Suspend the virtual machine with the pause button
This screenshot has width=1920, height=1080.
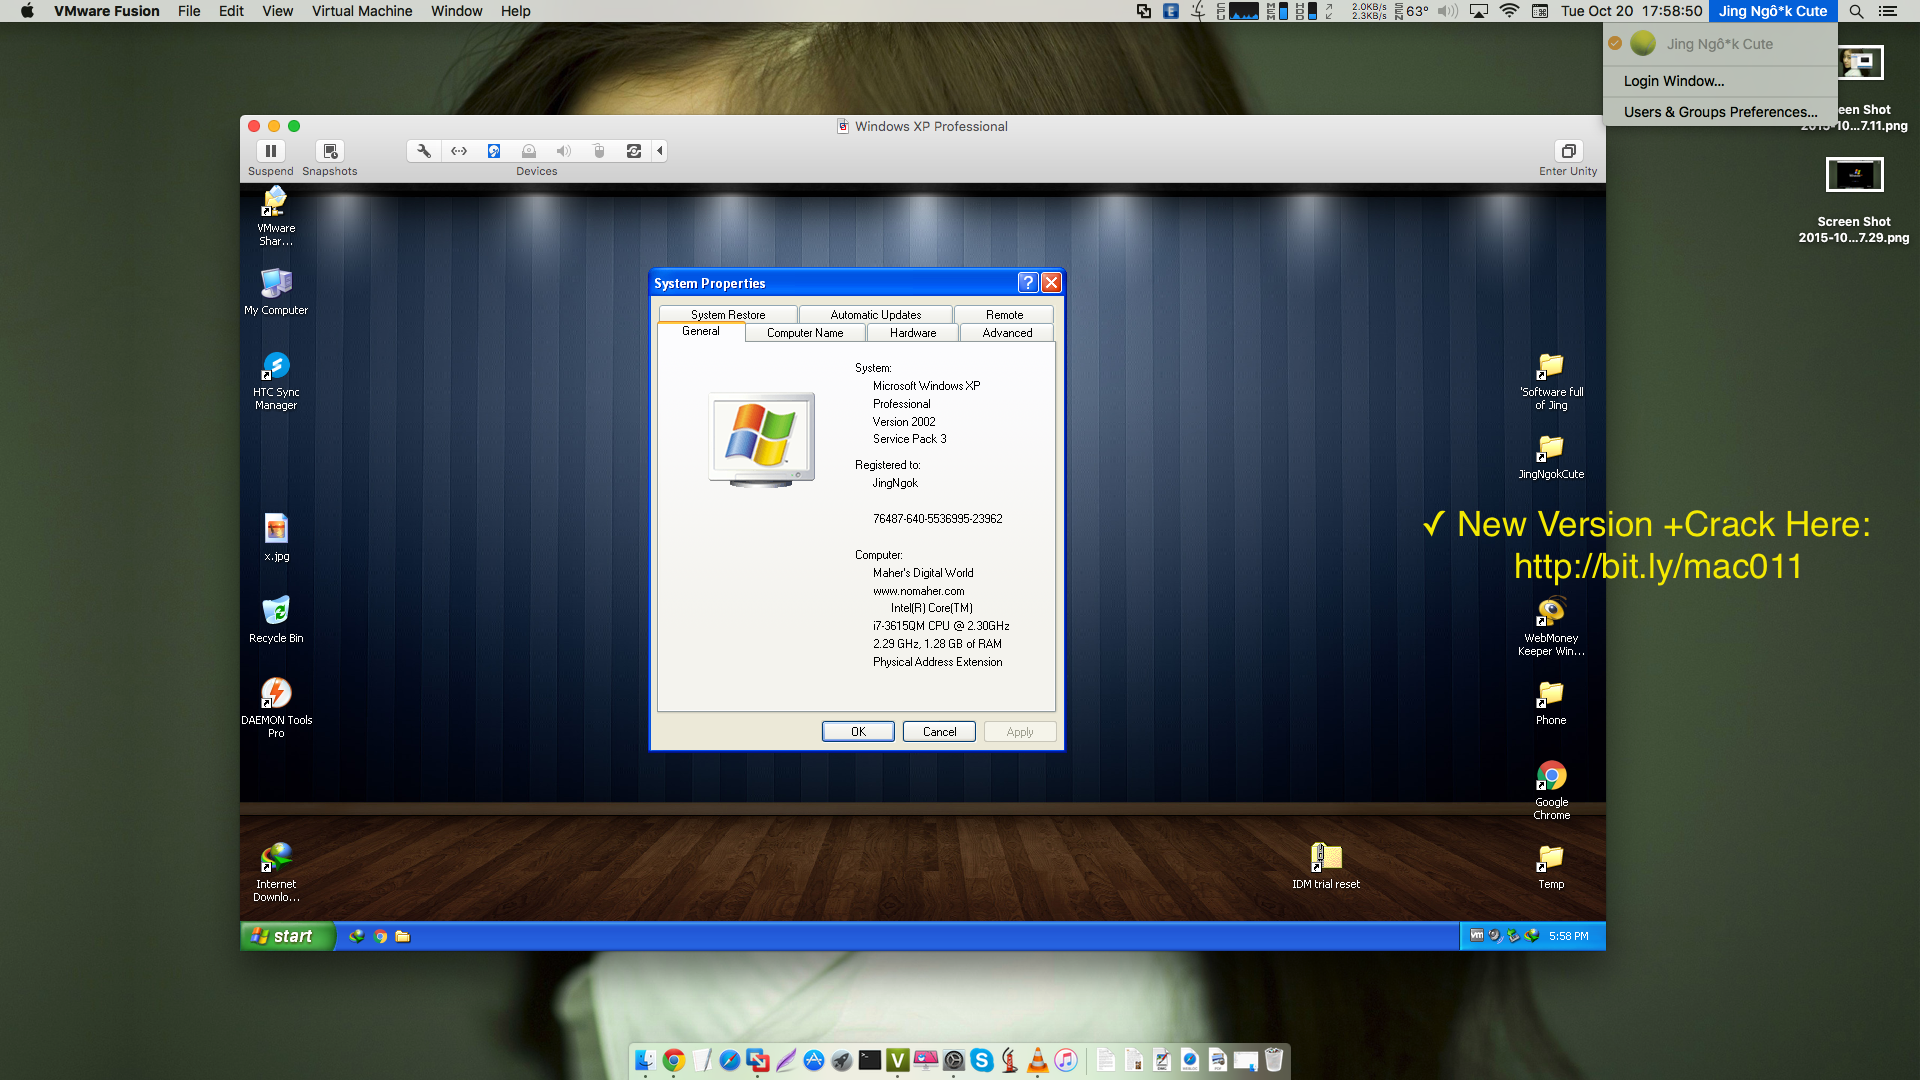(270, 151)
